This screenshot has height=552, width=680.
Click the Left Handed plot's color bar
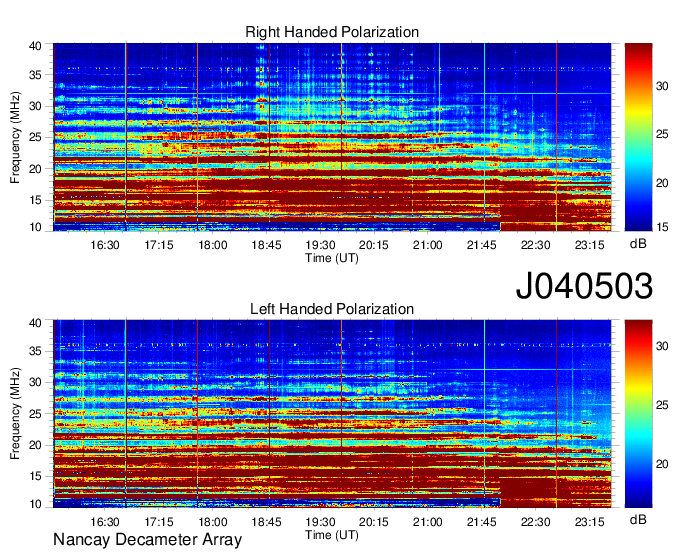pos(638,414)
